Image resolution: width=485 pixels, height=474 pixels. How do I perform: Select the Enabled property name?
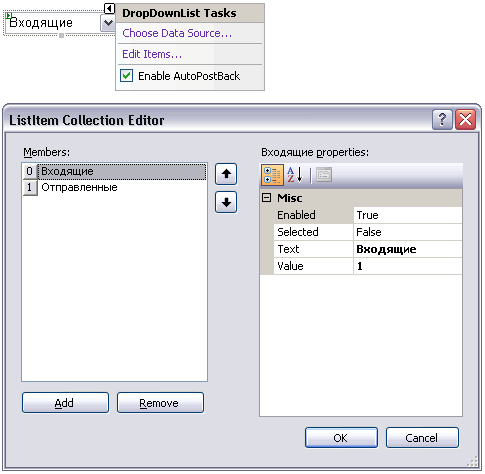tap(313, 215)
